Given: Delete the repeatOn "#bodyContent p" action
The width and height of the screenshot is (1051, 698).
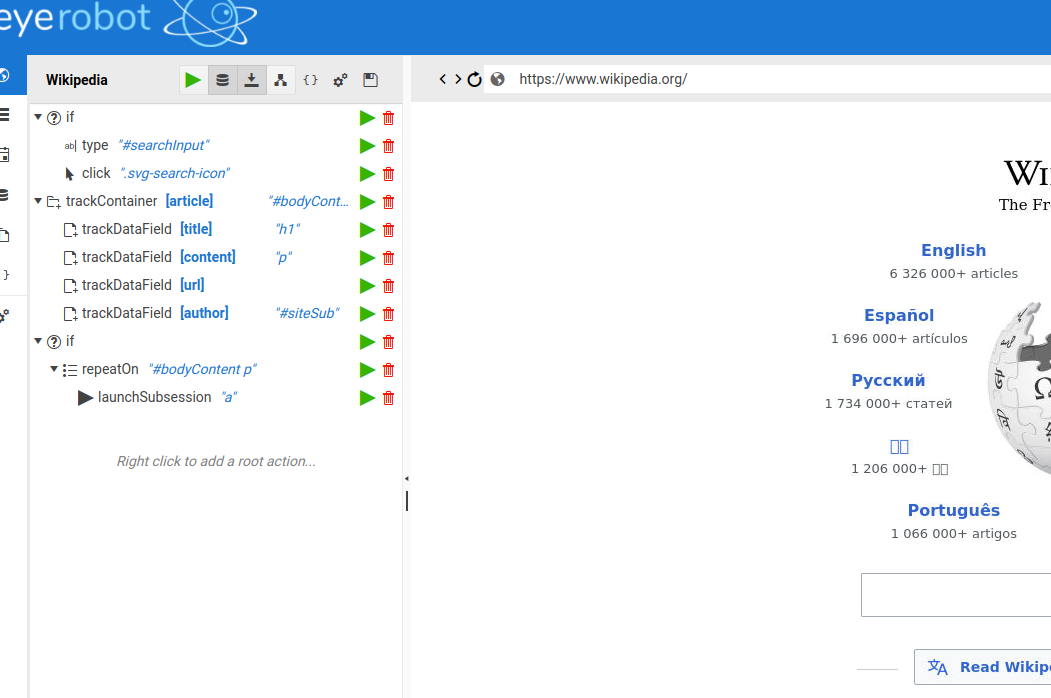Looking at the screenshot, I should coord(388,370).
